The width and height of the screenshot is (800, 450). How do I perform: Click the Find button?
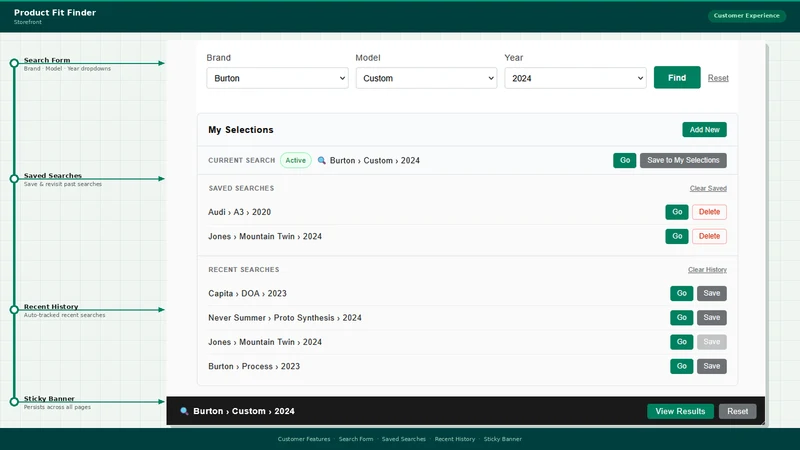click(x=677, y=78)
